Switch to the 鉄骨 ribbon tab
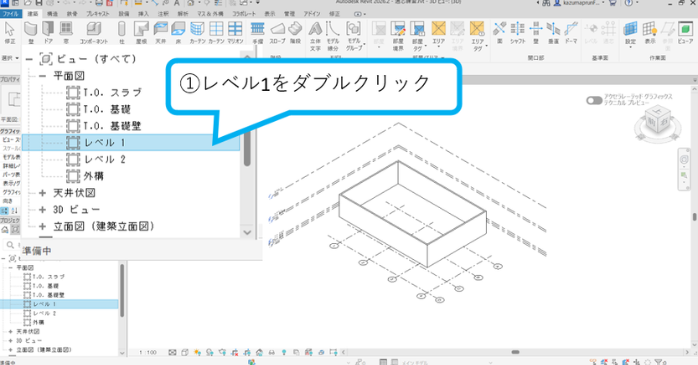The image size is (698, 365). pyautogui.click(x=72, y=14)
